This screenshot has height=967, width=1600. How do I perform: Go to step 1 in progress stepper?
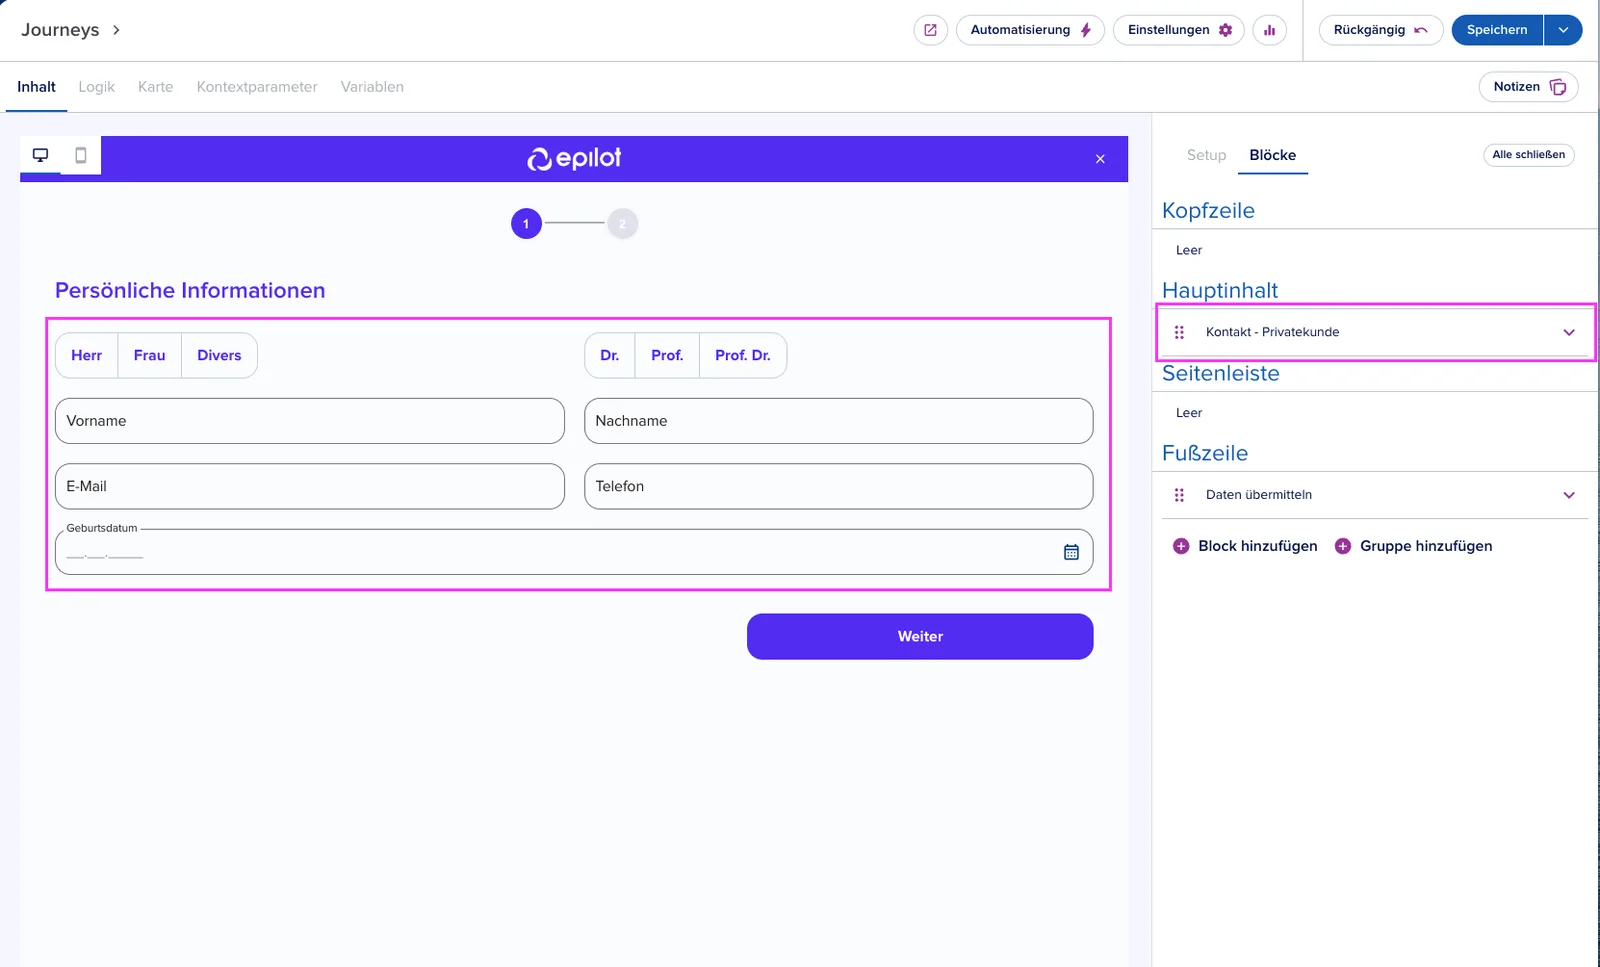click(x=526, y=224)
